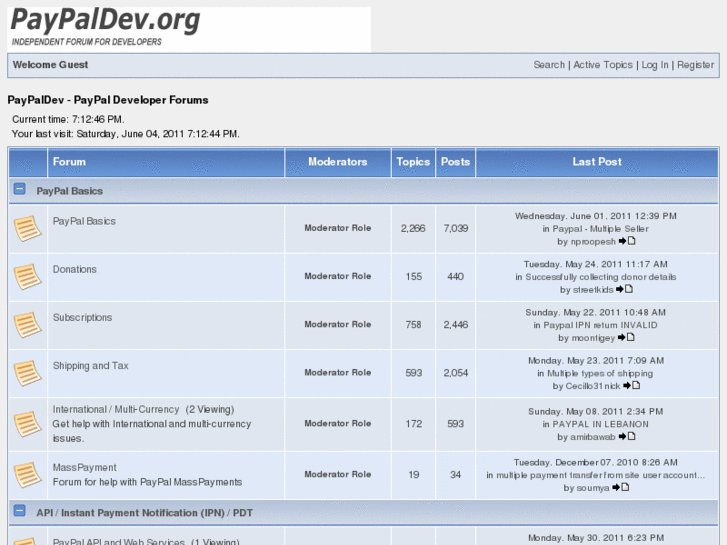This screenshot has width=727, height=545.
Task: Open API / Instant Payment Notification category link
Action: click(x=145, y=513)
